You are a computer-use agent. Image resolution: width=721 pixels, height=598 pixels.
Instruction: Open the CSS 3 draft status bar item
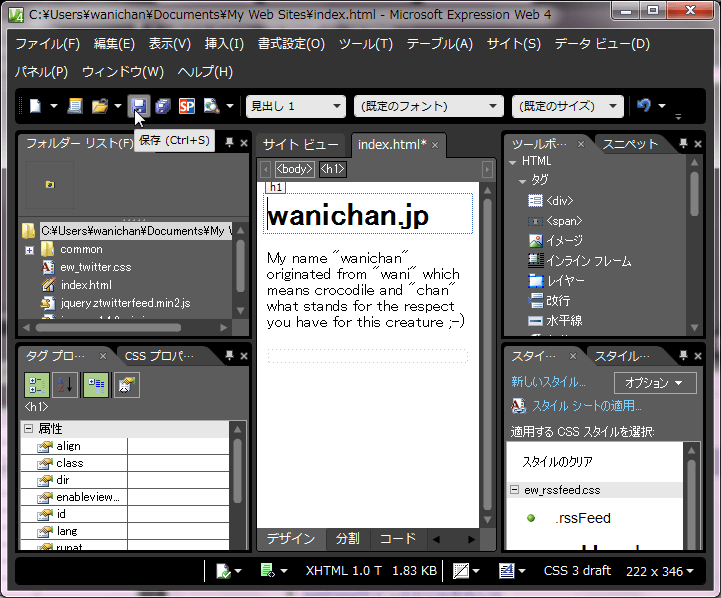coord(577,571)
